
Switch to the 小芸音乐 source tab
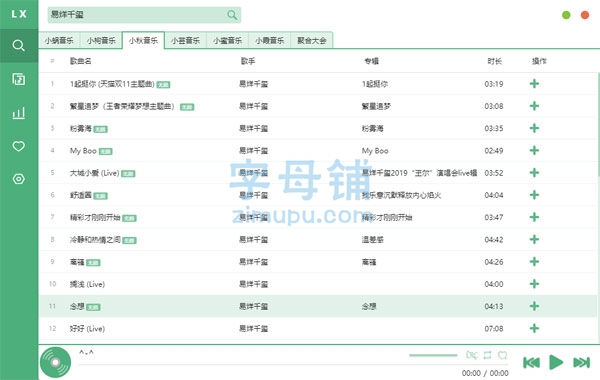tap(185, 41)
